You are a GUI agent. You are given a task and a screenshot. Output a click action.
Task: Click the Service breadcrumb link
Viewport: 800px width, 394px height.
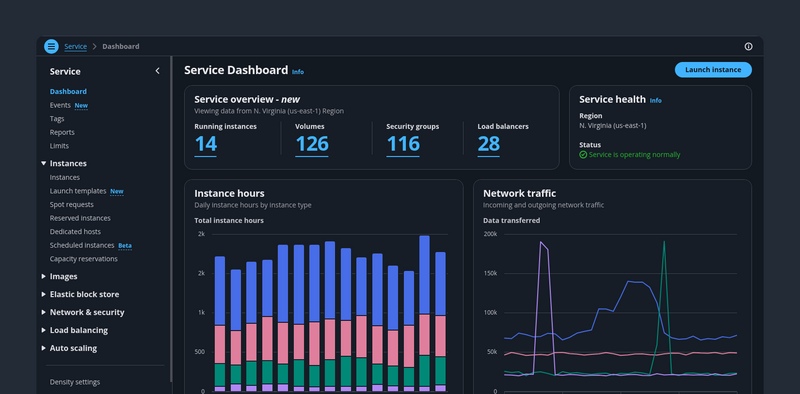[x=76, y=46]
